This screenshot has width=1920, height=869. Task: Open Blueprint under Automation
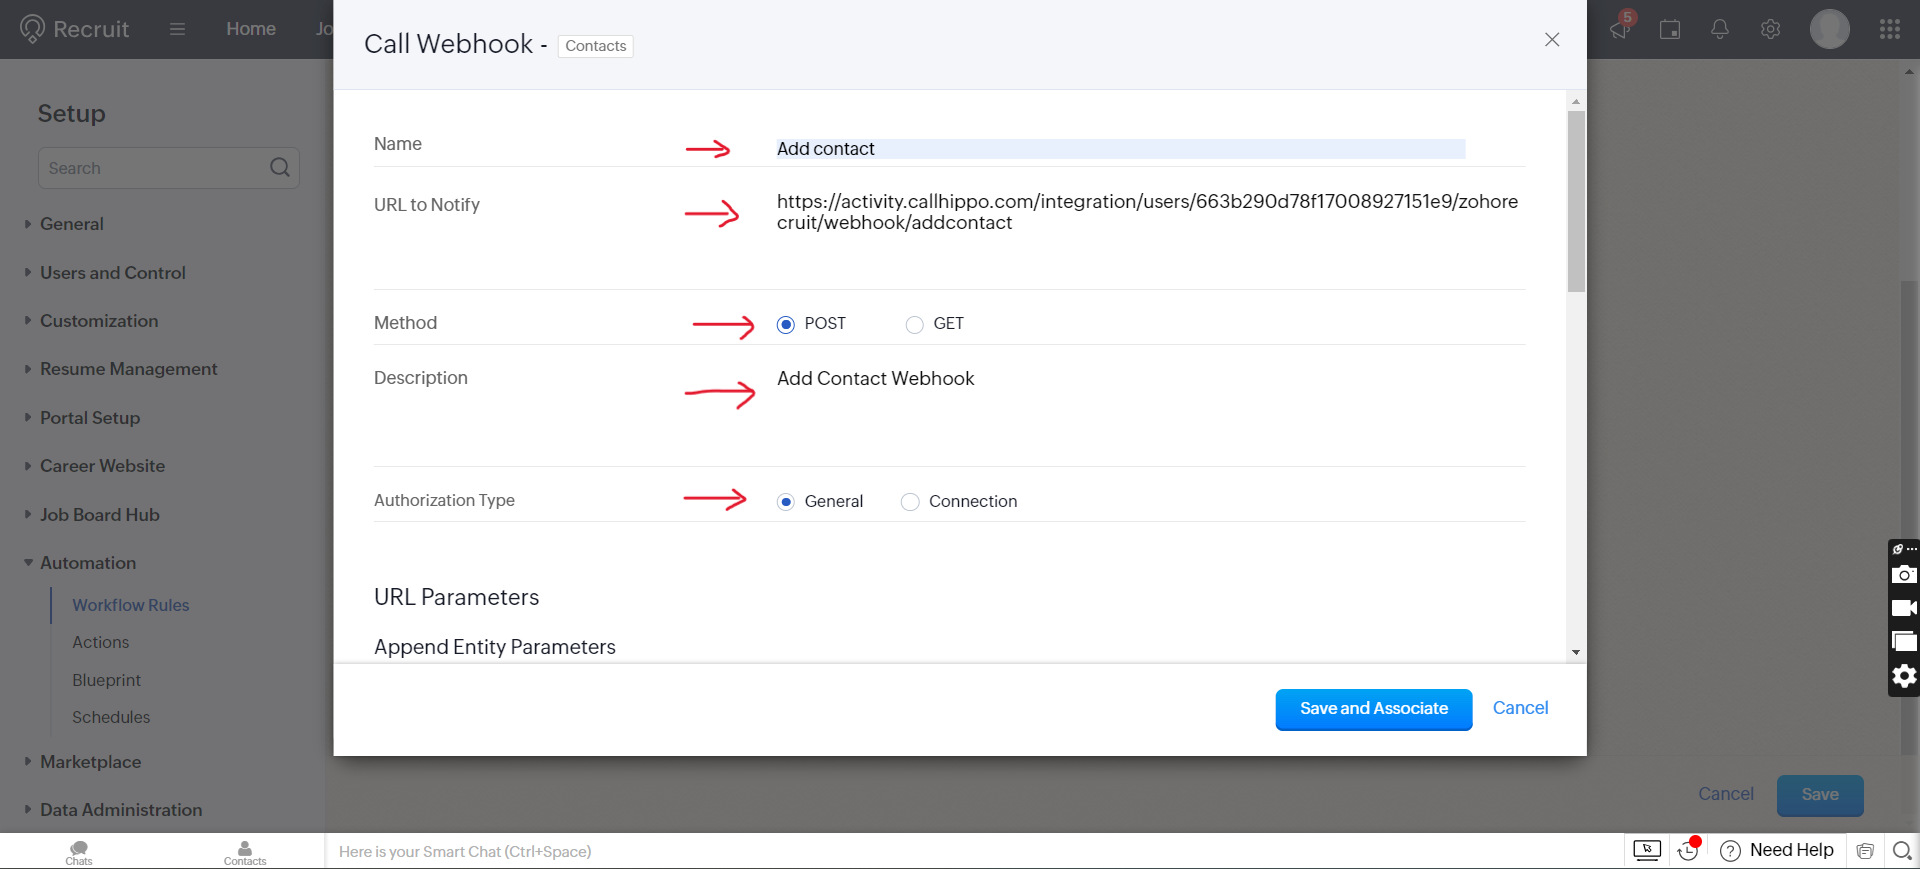(x=106, y=680)
